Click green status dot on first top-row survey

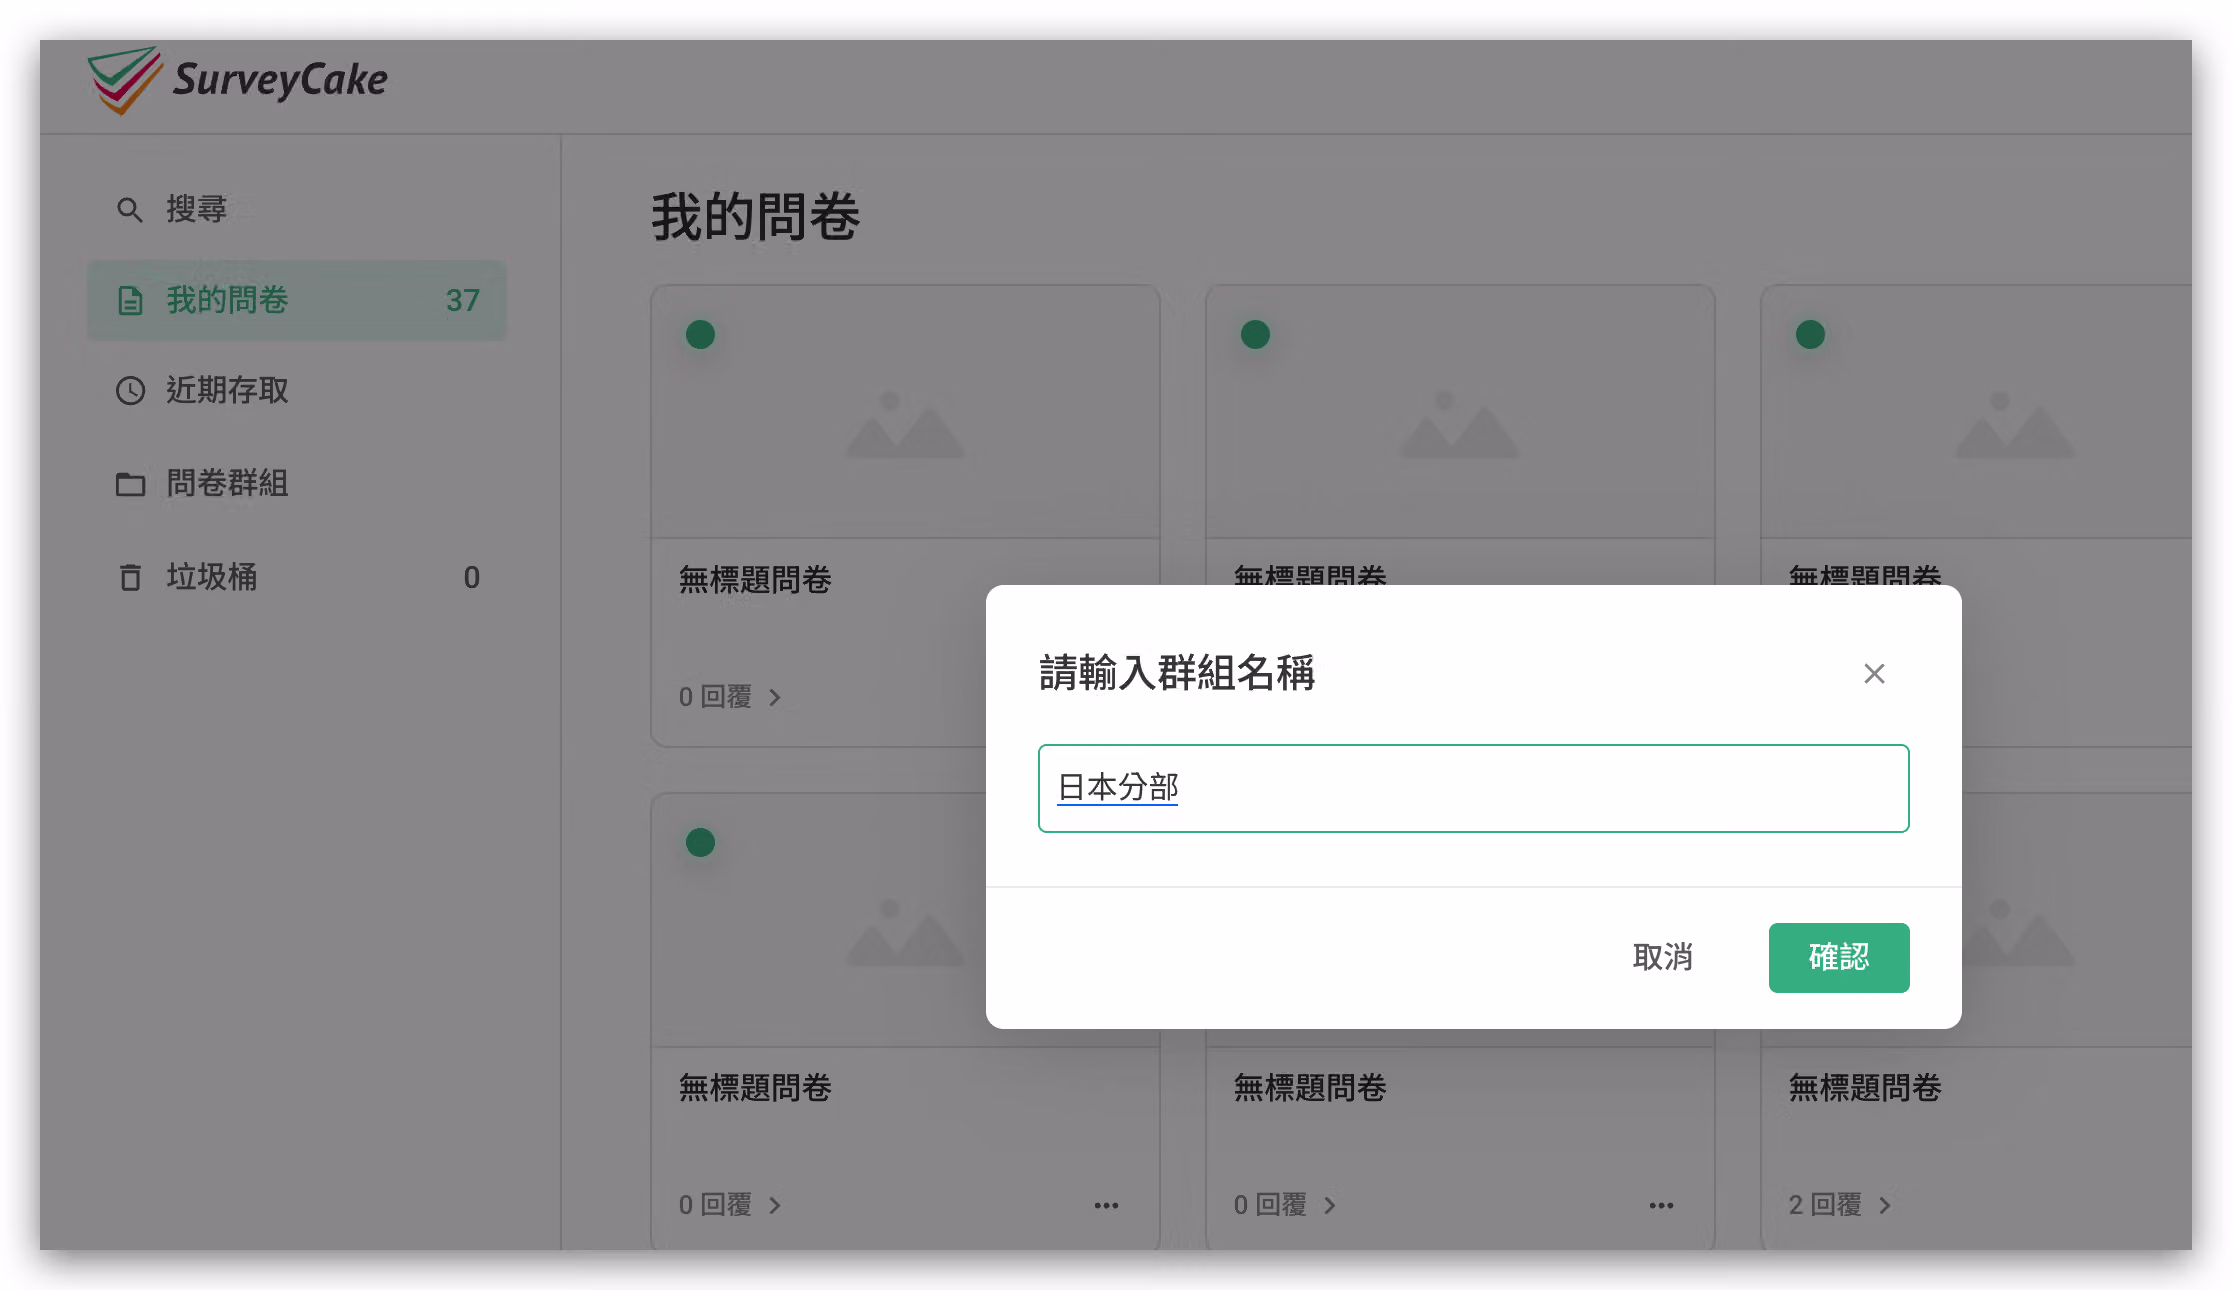(x=700, y=334)
